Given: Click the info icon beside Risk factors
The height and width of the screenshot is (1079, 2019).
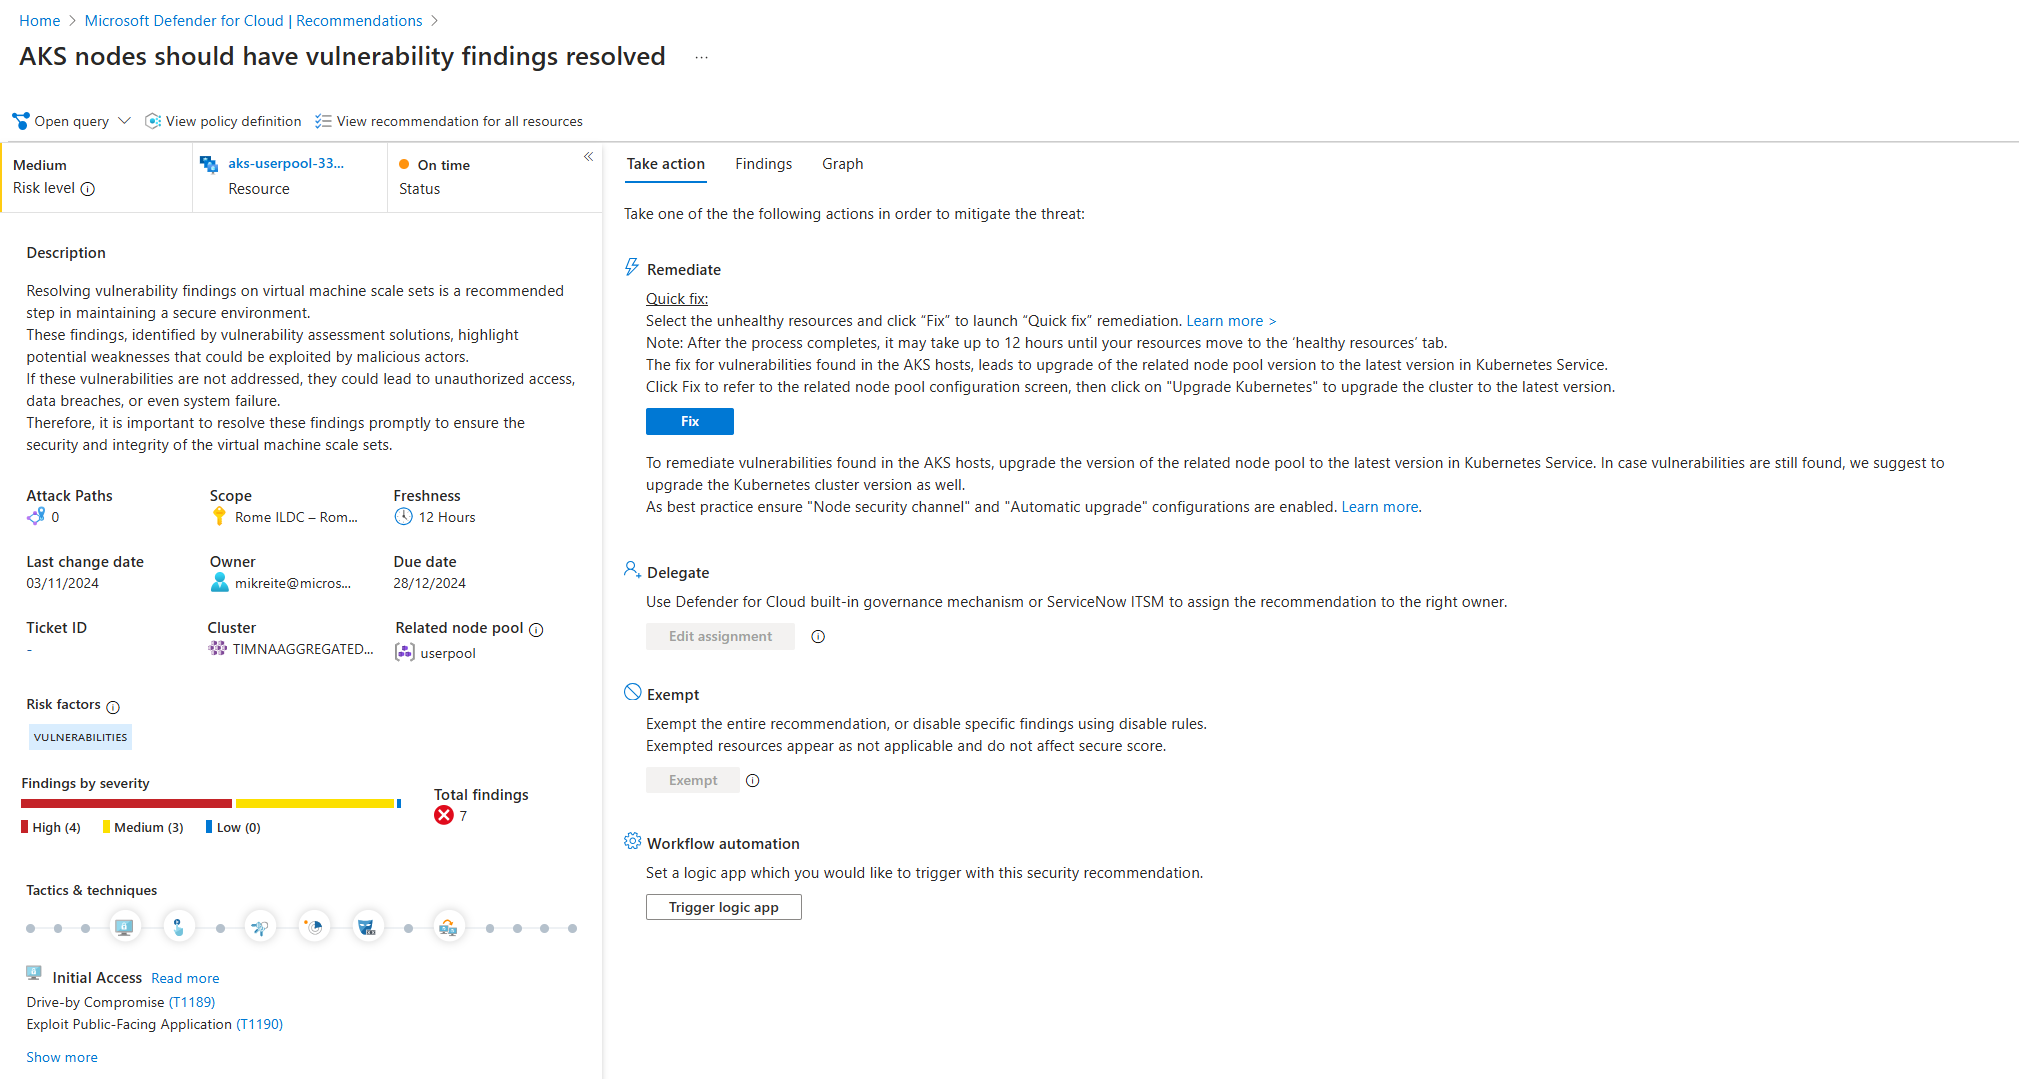Looking at the screenshot, I should pyautogui.click(x=113, y=706).
